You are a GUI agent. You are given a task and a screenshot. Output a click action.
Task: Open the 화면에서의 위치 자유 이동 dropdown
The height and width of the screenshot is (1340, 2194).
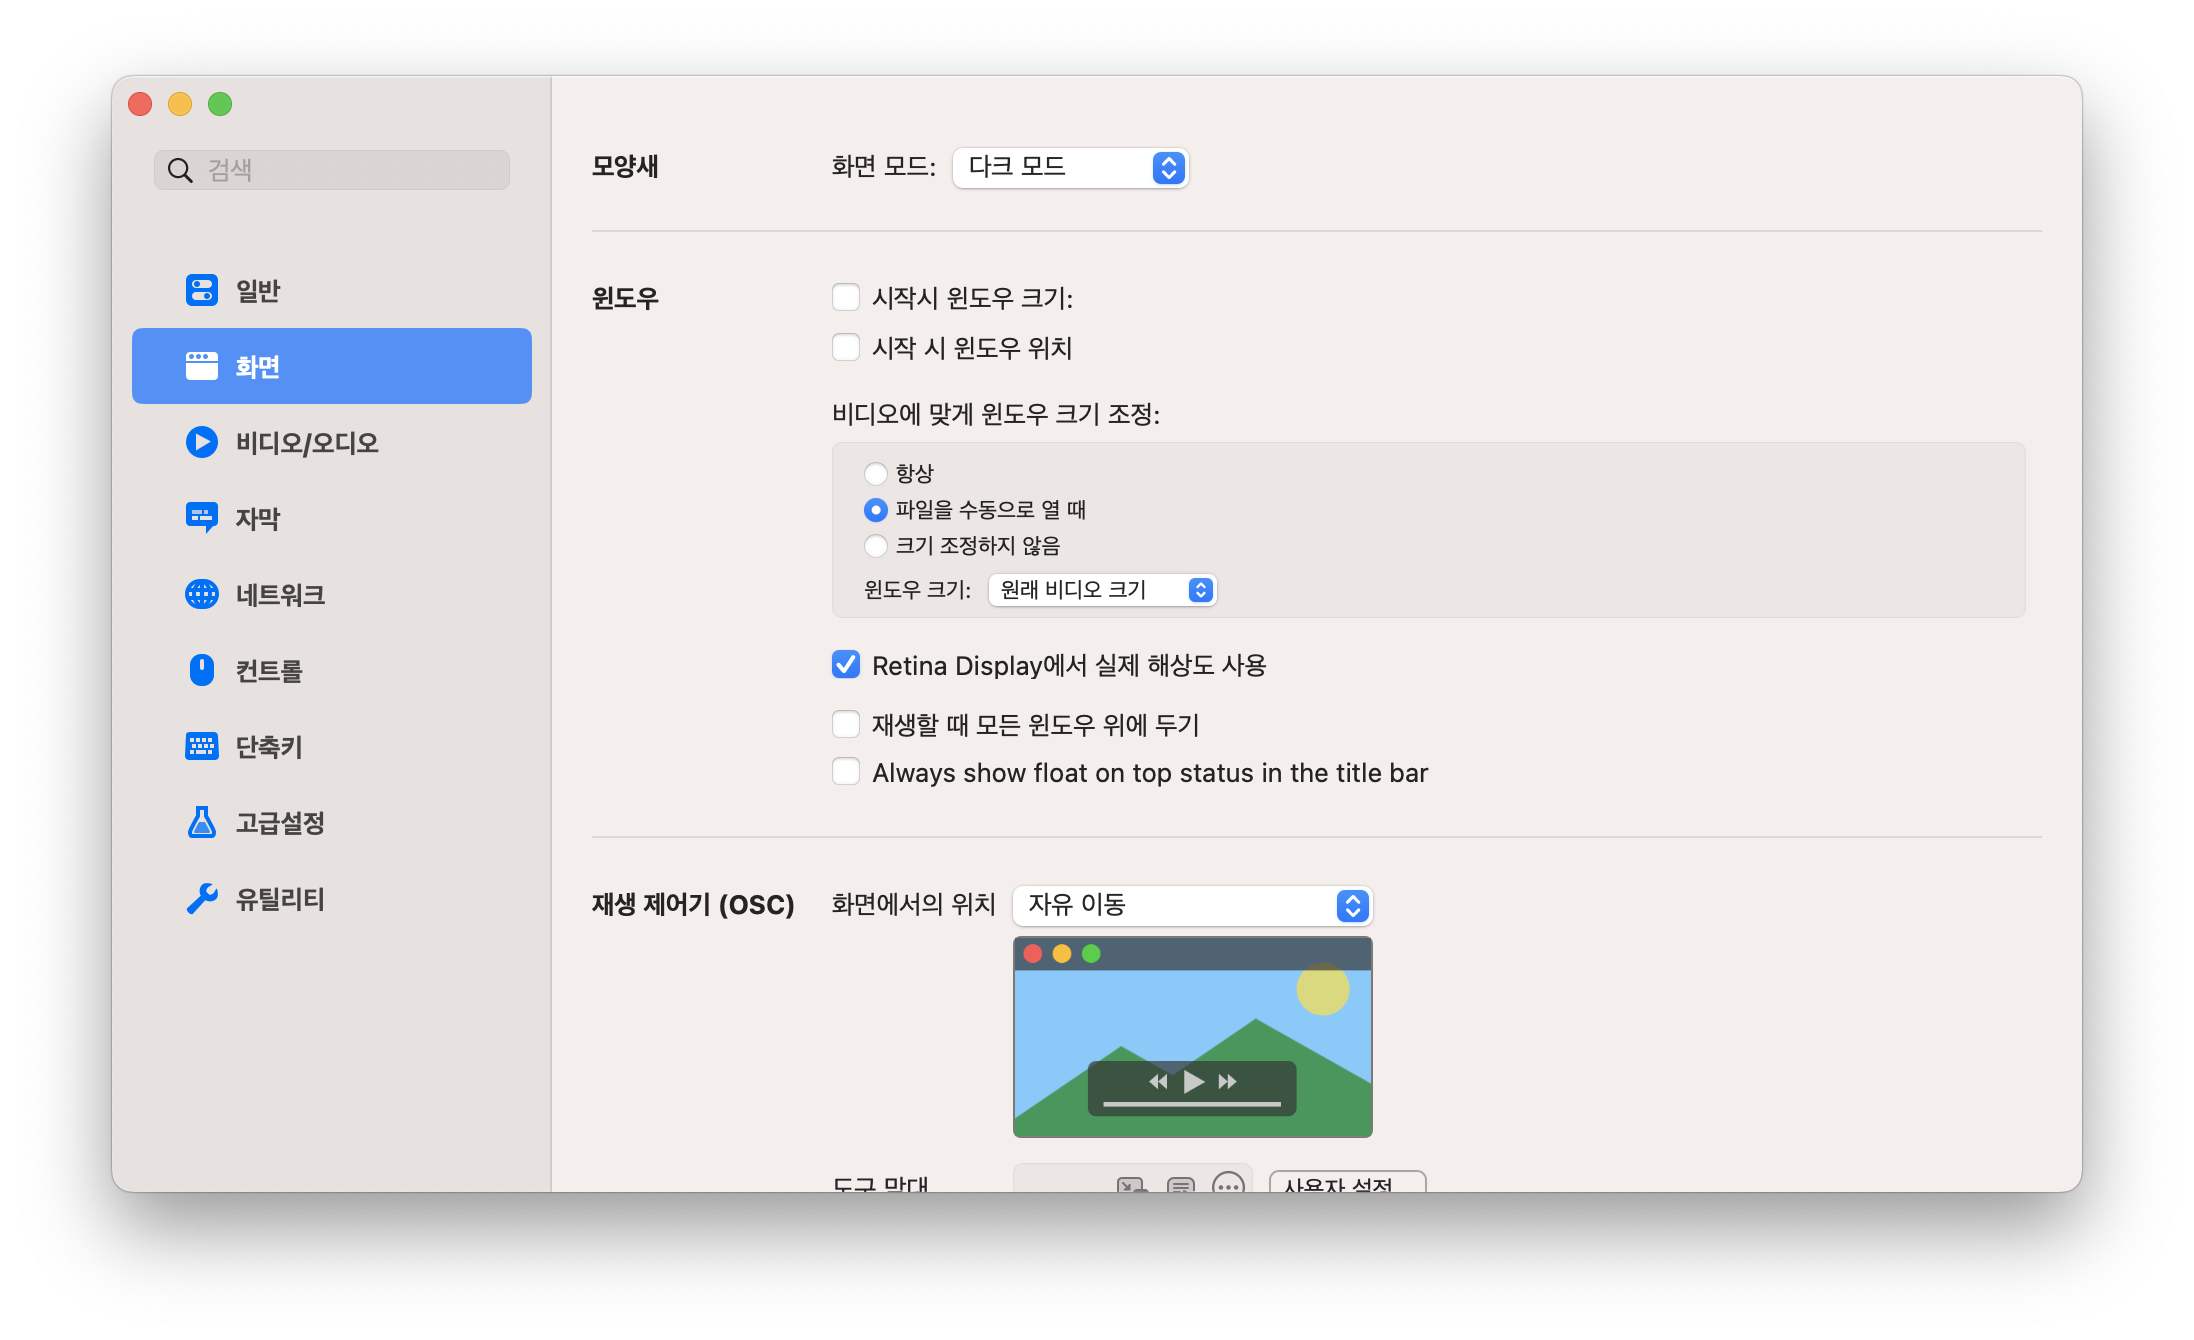(1192, 905)
